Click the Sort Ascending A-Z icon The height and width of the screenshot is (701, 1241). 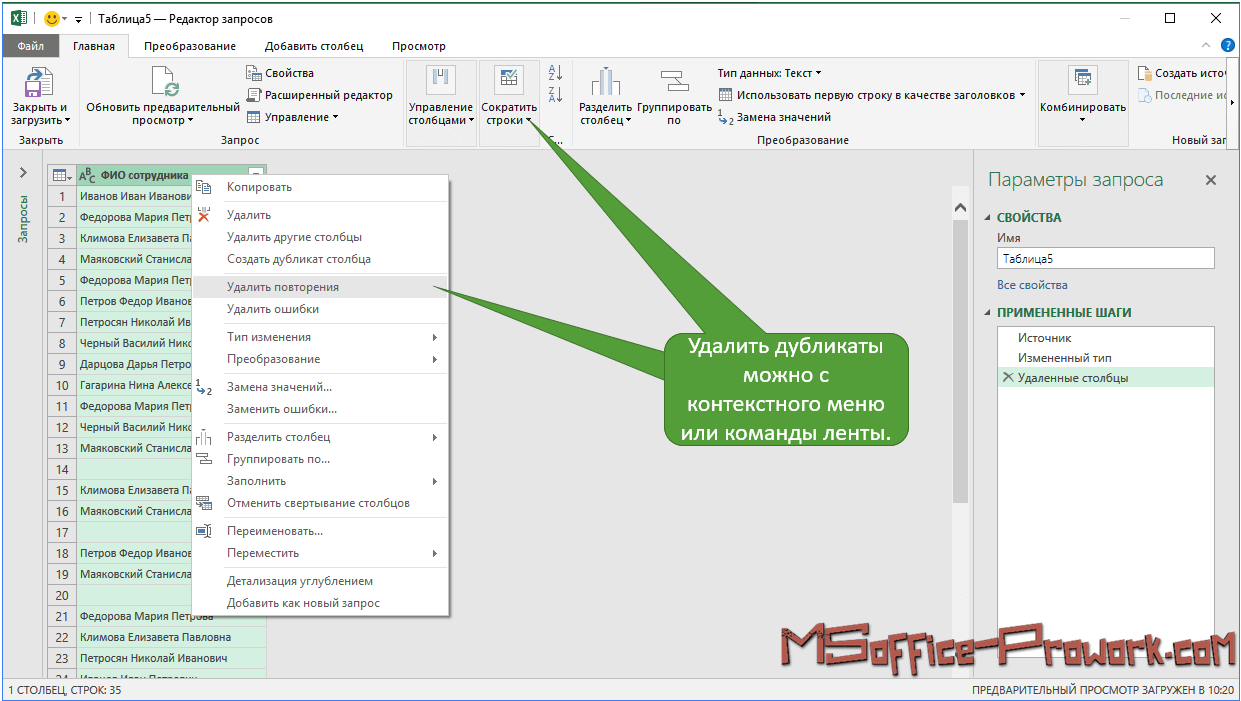point(557,73)
